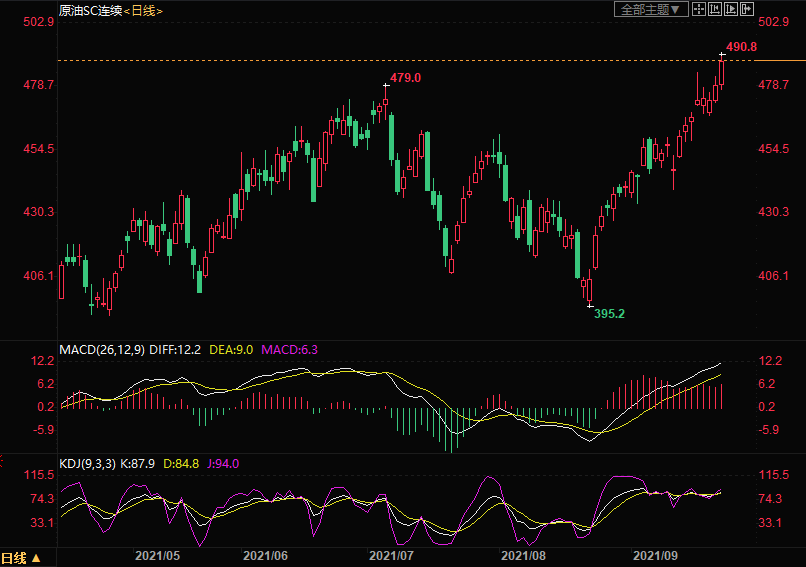Image resolution: width=806 pixels, height=567 pixels.
Task: Open the 全部主题 dropdown
Action: (649, 9)
